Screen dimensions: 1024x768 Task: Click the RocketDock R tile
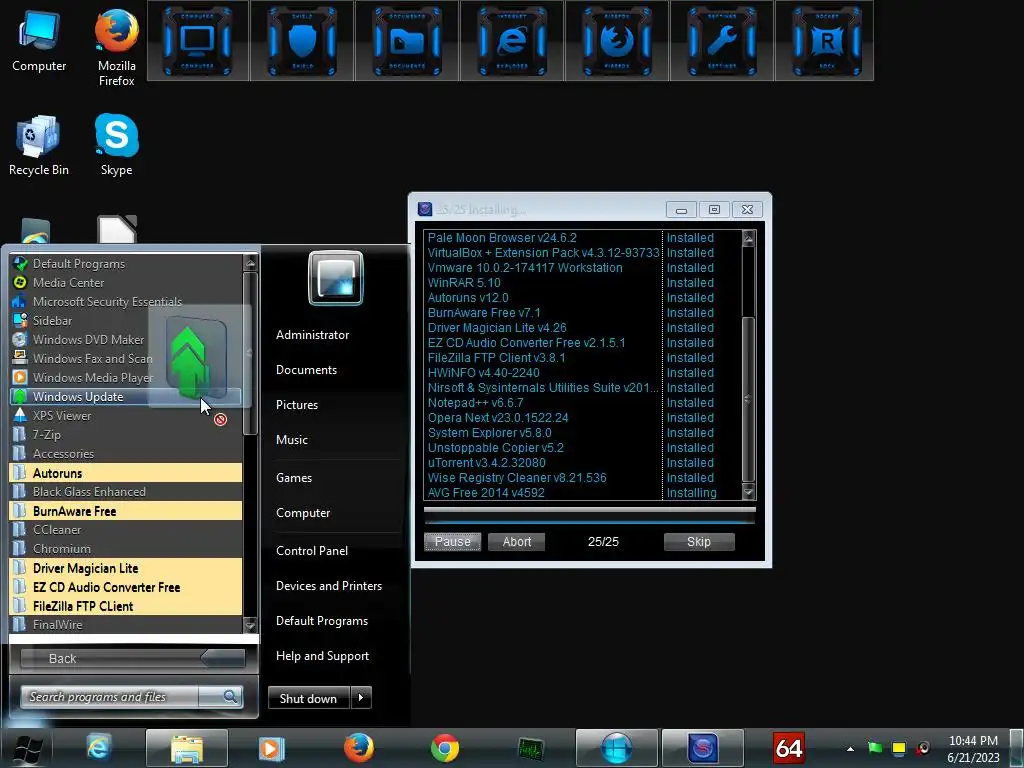(826, 40)
